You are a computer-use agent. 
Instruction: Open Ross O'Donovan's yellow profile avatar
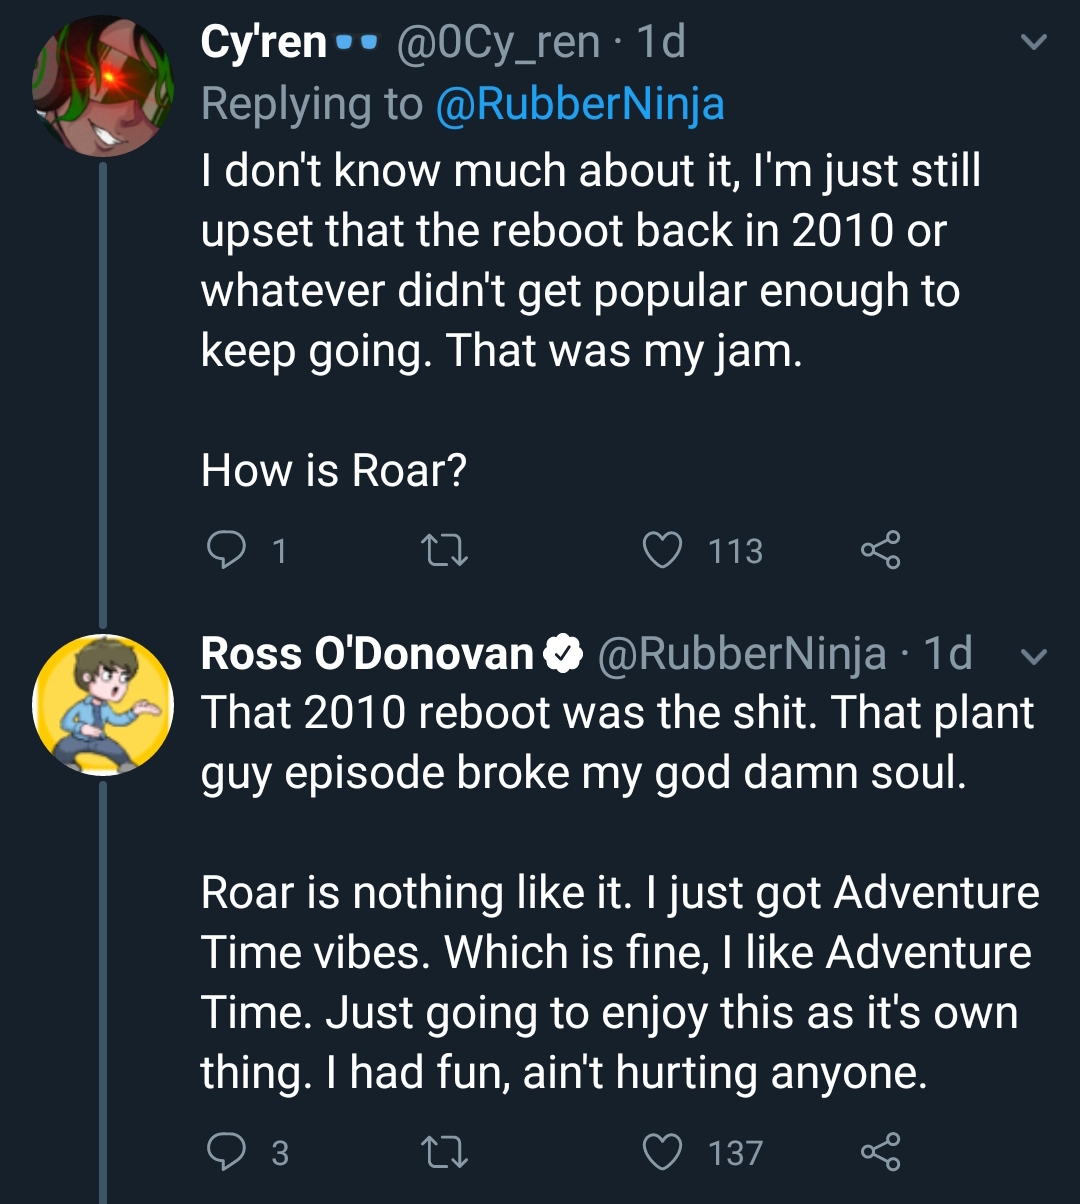pos(104,705)
